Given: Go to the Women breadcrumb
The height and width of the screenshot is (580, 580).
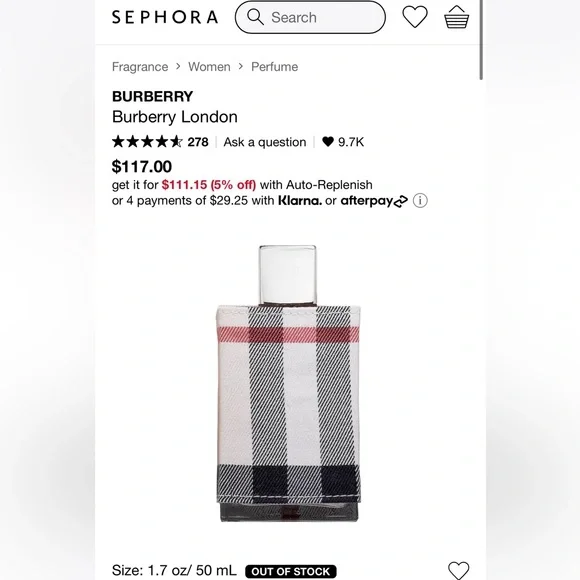Looking at the screenshot, I should click(209, 67).
